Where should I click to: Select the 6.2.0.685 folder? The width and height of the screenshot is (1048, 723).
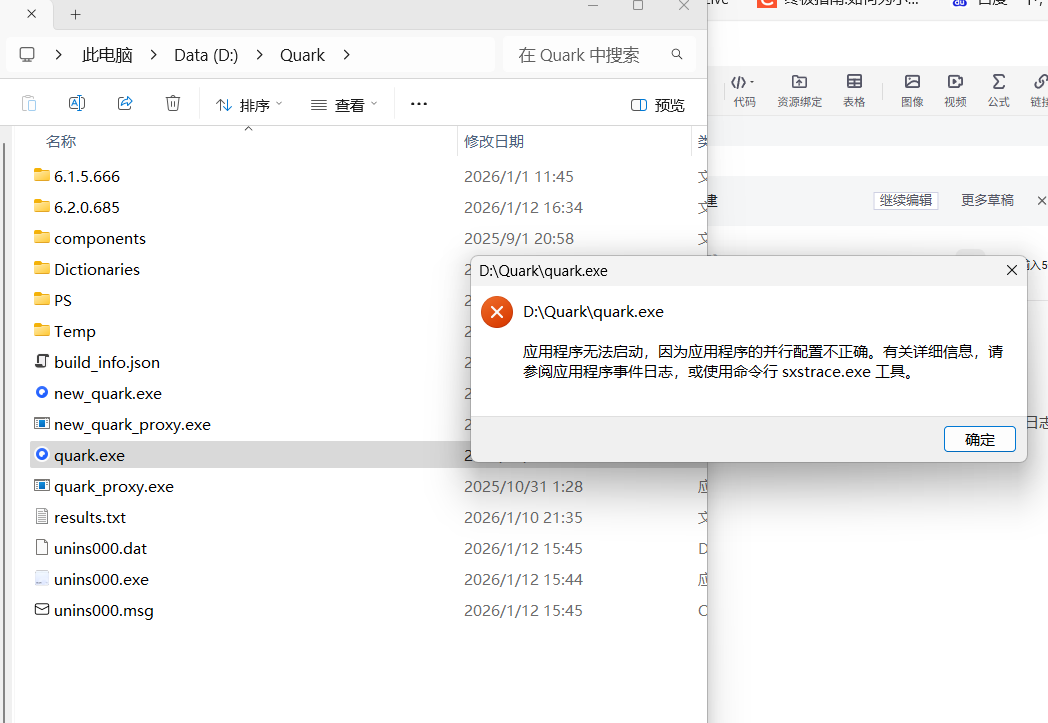87,207
